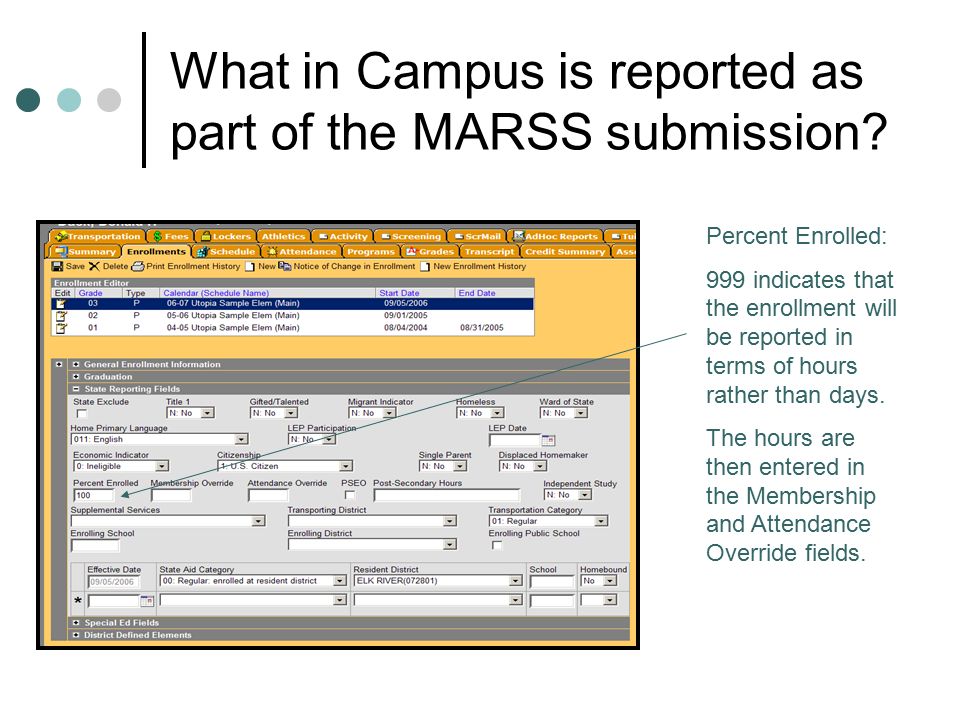960x720 pixels.
Task: Open the Homebound dropdown showing No
Action: click(610, 581)
